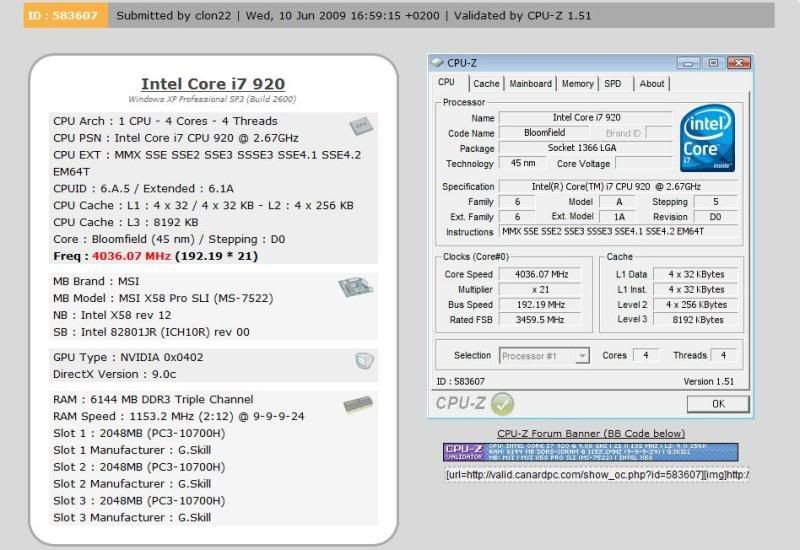Click the Core Speed value 4036.07 MHz

tap(540, 274)
